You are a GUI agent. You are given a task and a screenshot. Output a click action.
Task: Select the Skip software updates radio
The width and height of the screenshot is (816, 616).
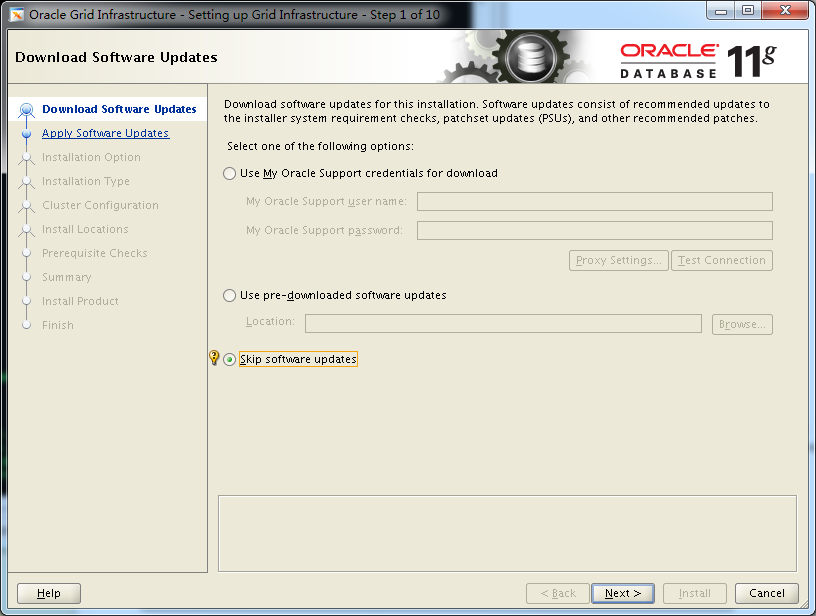click(230, 360)
